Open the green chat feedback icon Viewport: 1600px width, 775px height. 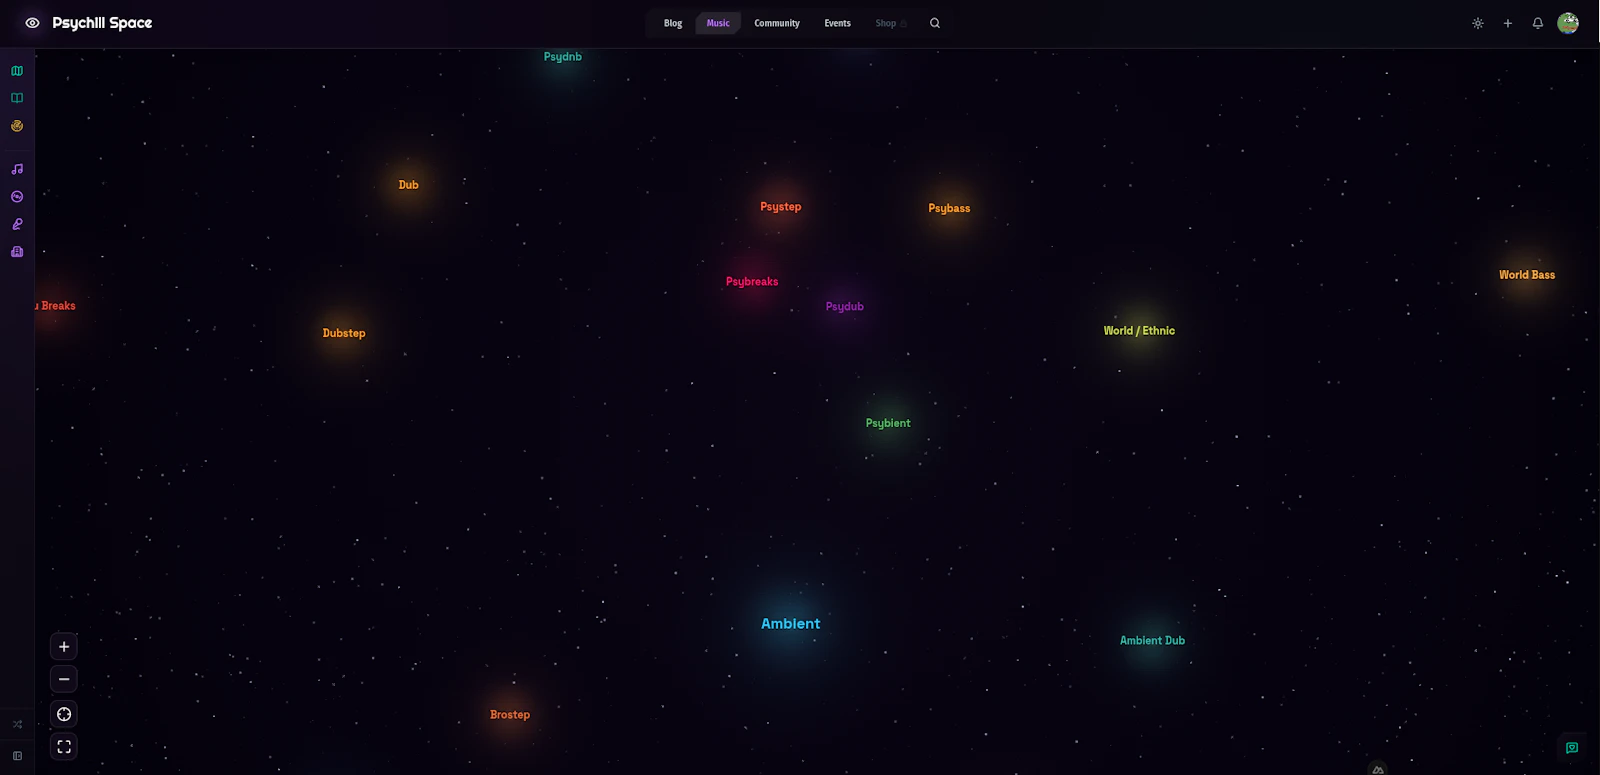coord(1572,748)
